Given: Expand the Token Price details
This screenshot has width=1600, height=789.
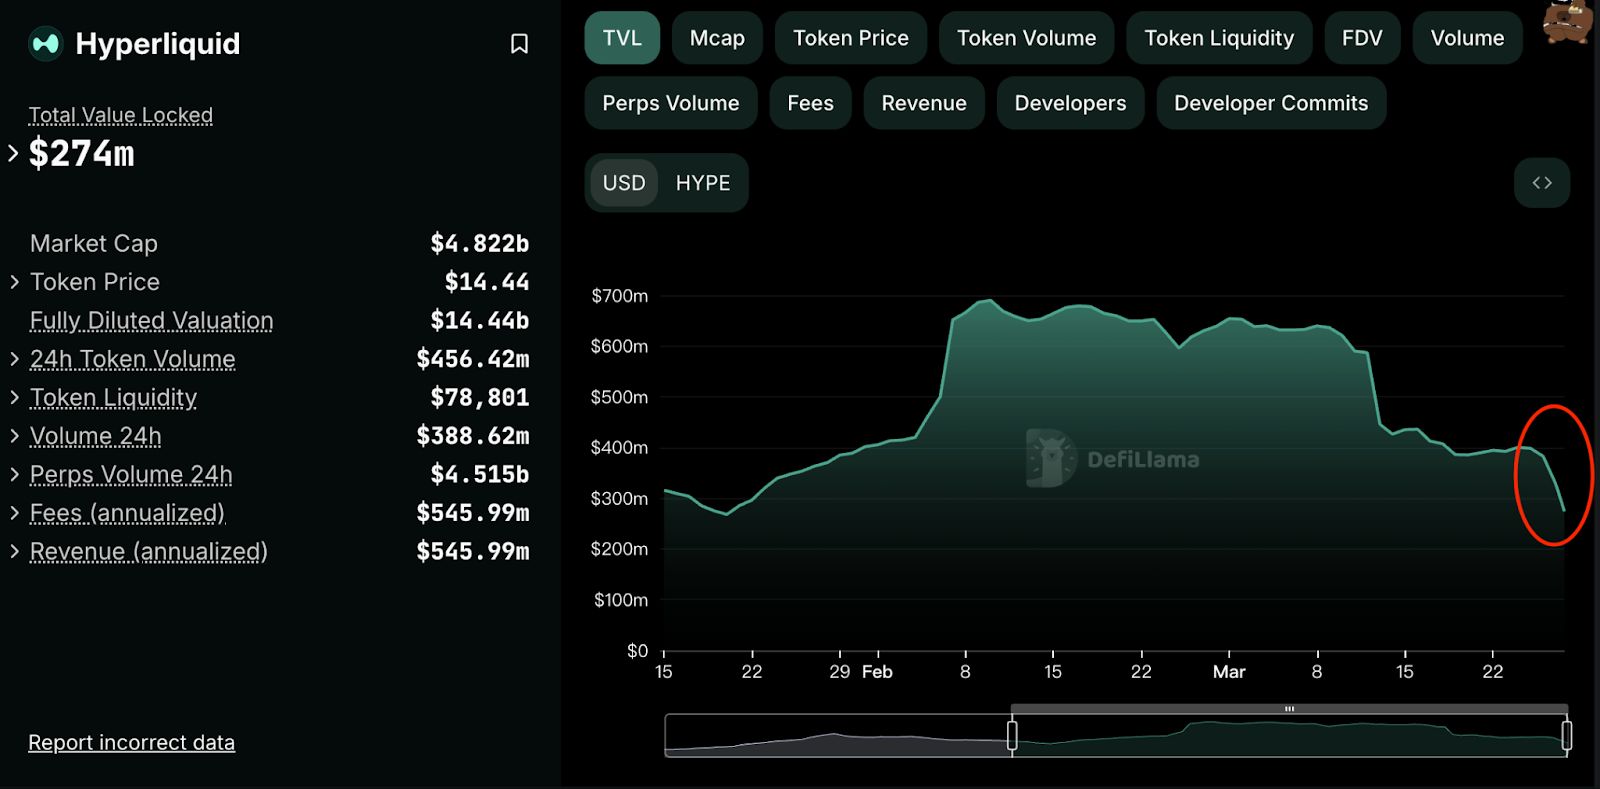Looking at the screenshot, I should tap(15, 282).
